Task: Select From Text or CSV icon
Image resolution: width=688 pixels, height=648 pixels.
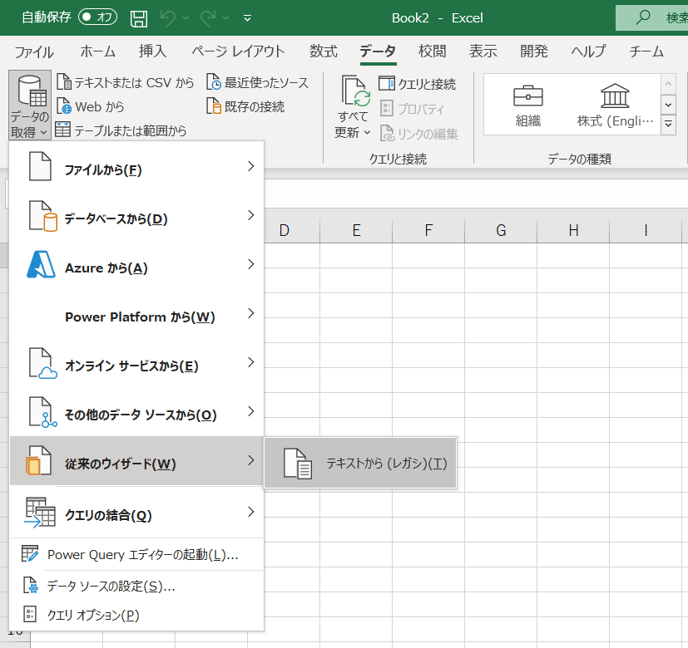Action: [64, 83]
